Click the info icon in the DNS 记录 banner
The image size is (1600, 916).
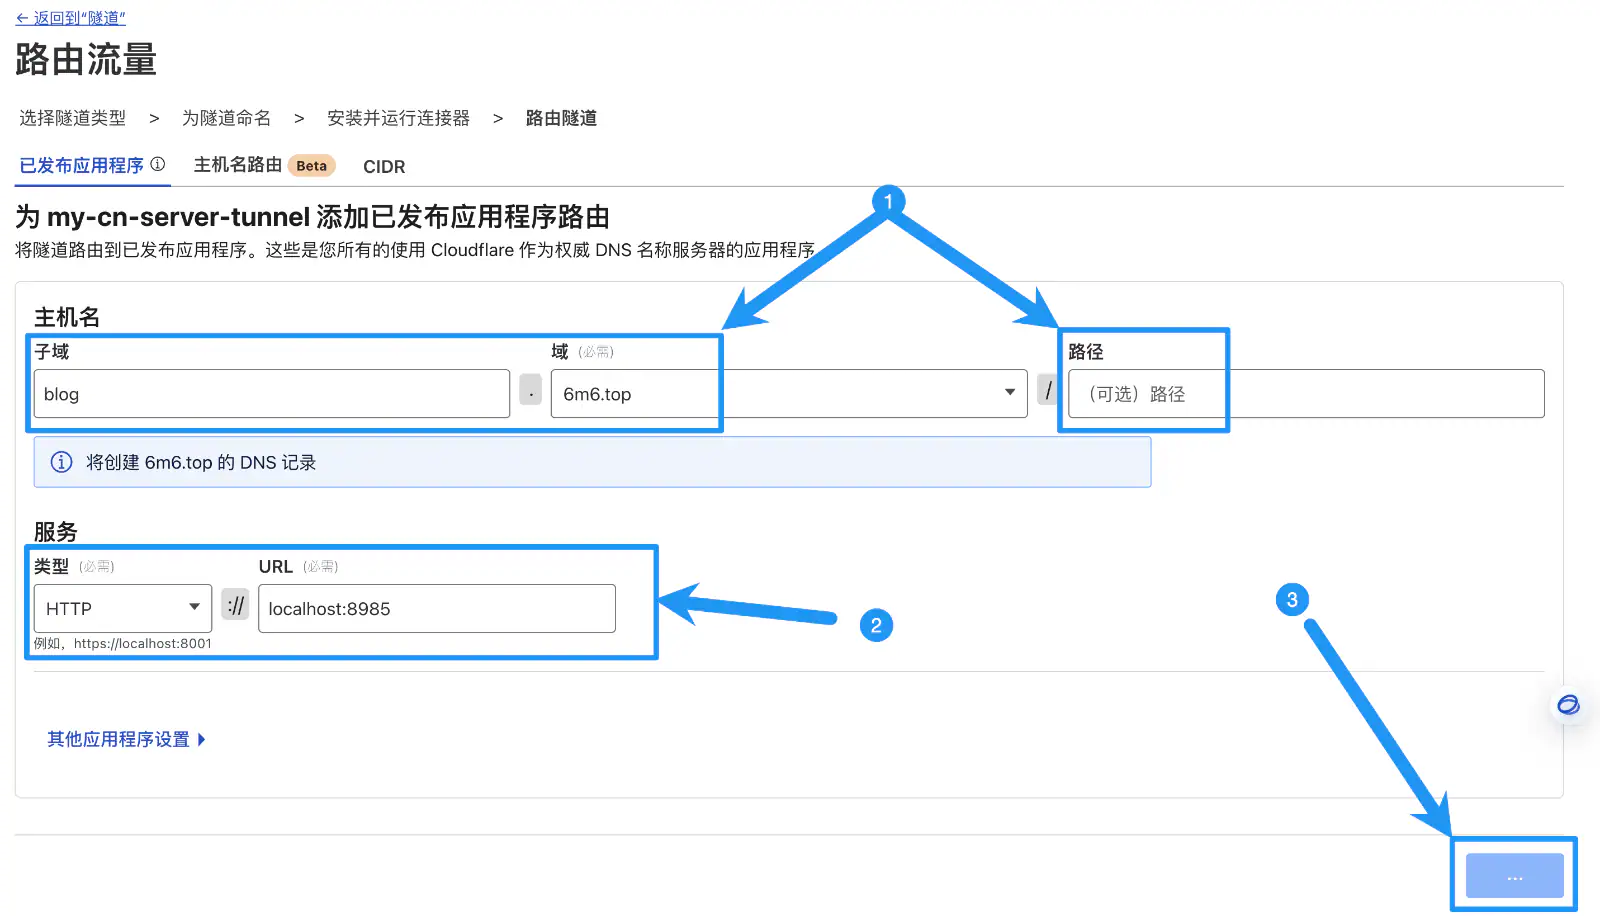[x=61, y=462]
